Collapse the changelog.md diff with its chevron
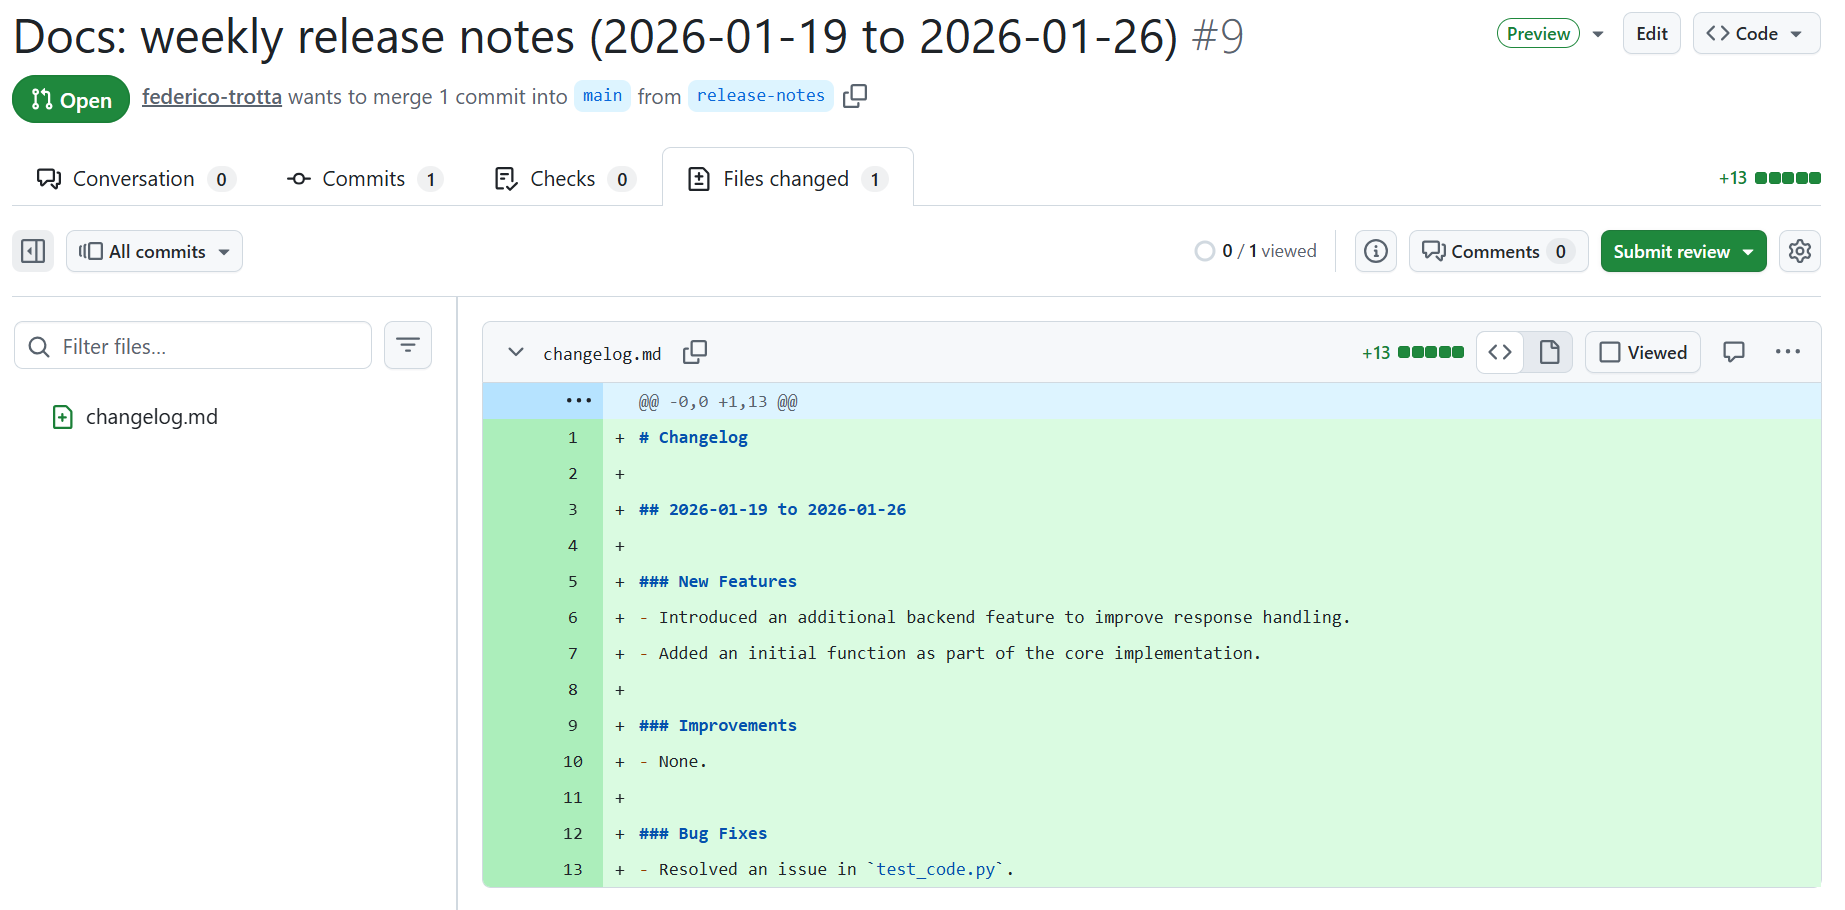 tap(516, 352)
